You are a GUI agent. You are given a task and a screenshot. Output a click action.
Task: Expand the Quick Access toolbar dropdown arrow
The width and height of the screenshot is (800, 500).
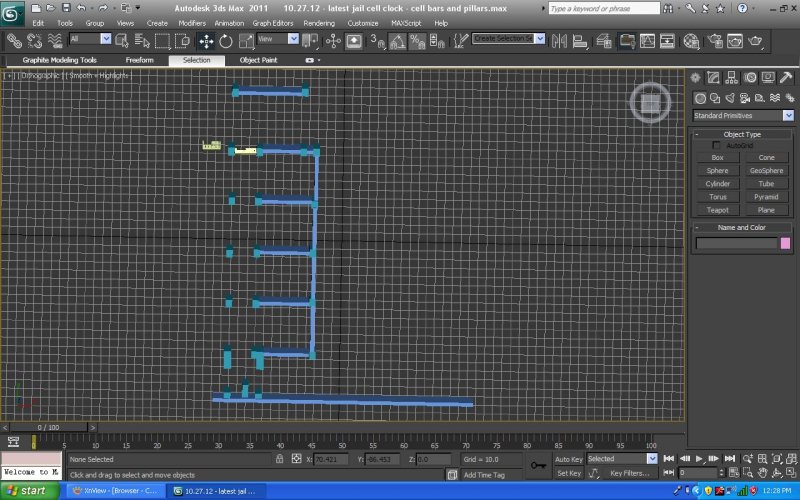pyautogui.click(x=138, y=8)
